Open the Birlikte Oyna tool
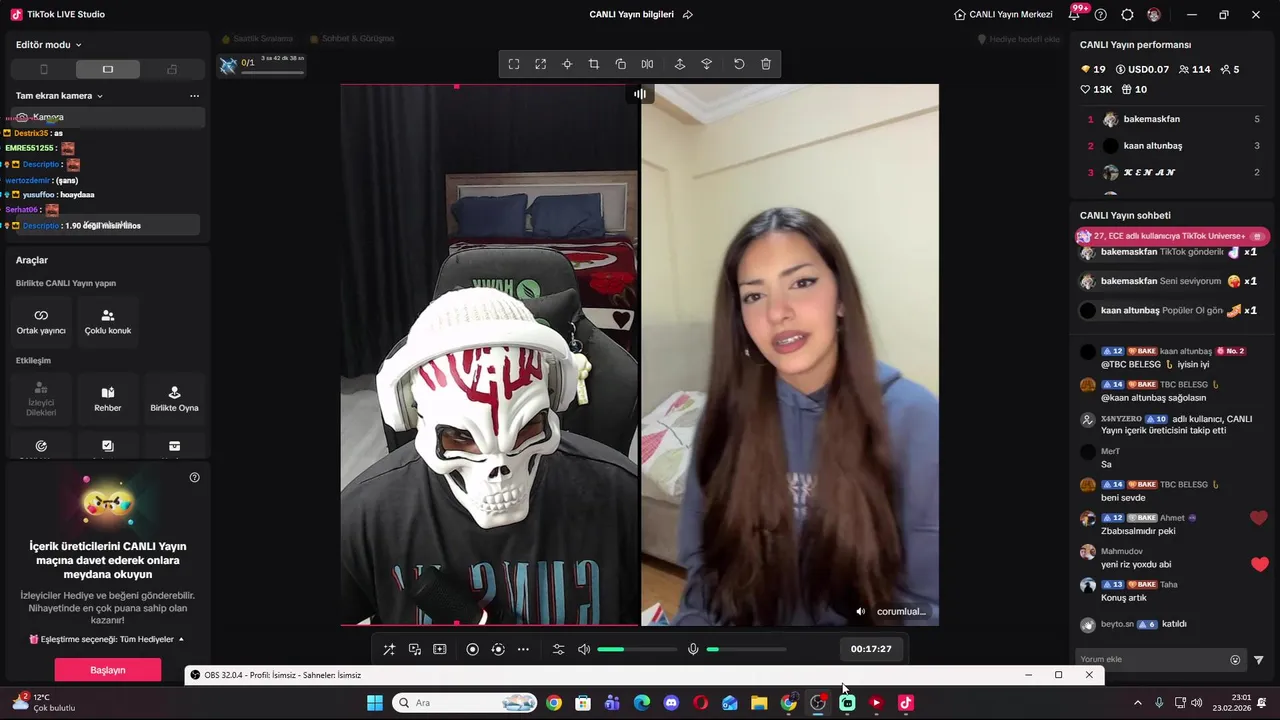1280x720 pixels. click(174, 399)
